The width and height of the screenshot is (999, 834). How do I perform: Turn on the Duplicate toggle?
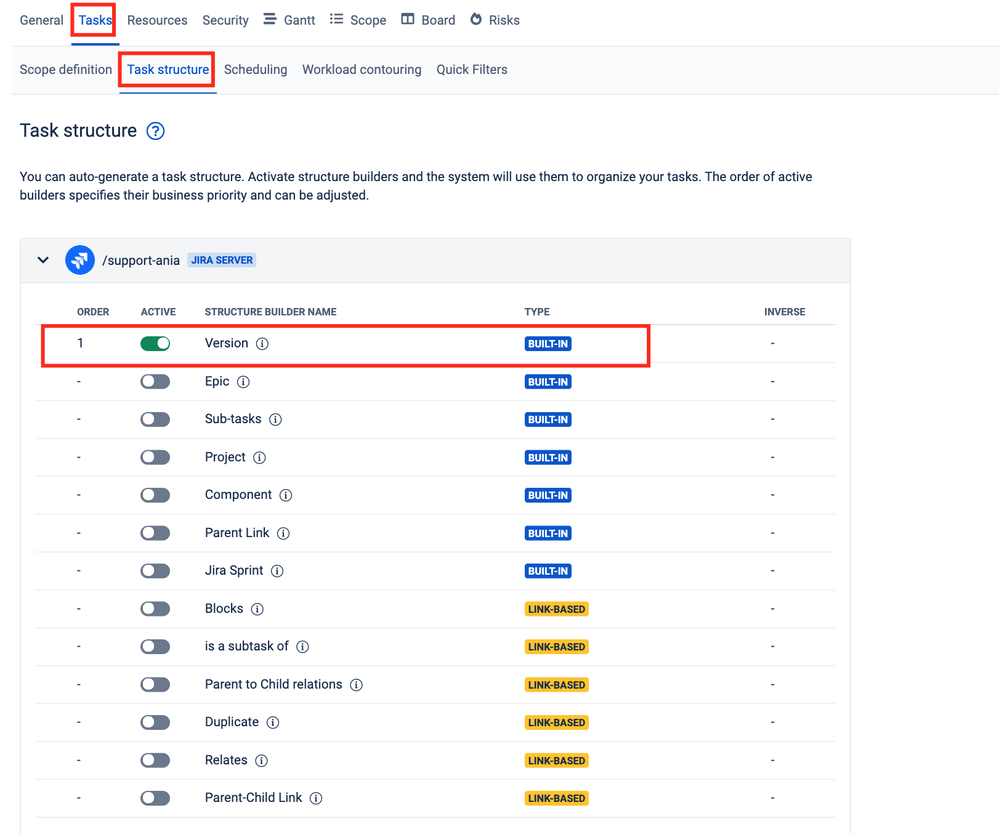point(155,723)
